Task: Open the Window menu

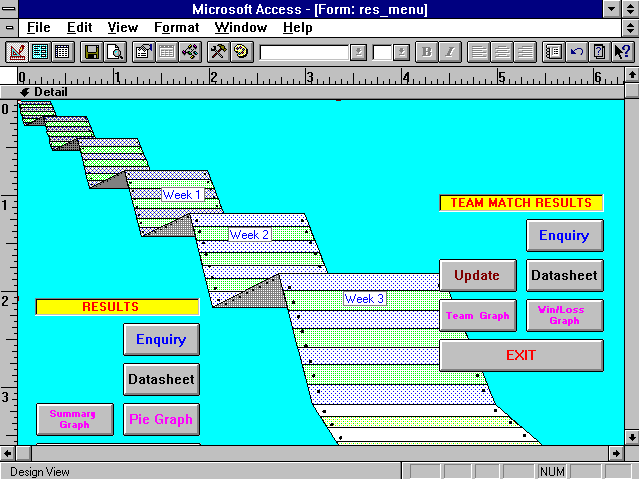Action: [x=241, y=27]
